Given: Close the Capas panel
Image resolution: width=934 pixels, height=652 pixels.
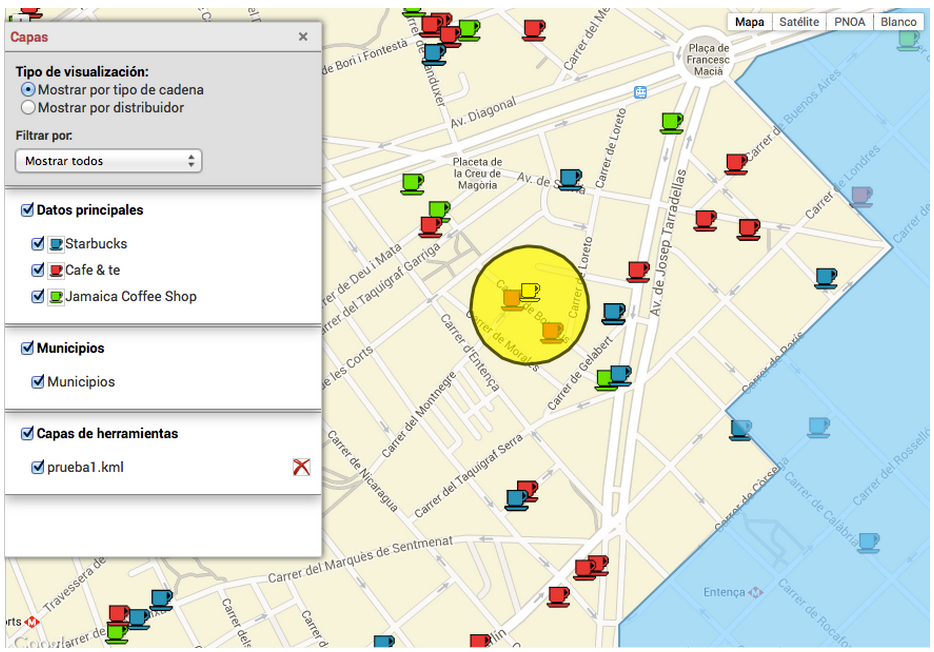Looking at the screenshot, I should tap(303, 37).
